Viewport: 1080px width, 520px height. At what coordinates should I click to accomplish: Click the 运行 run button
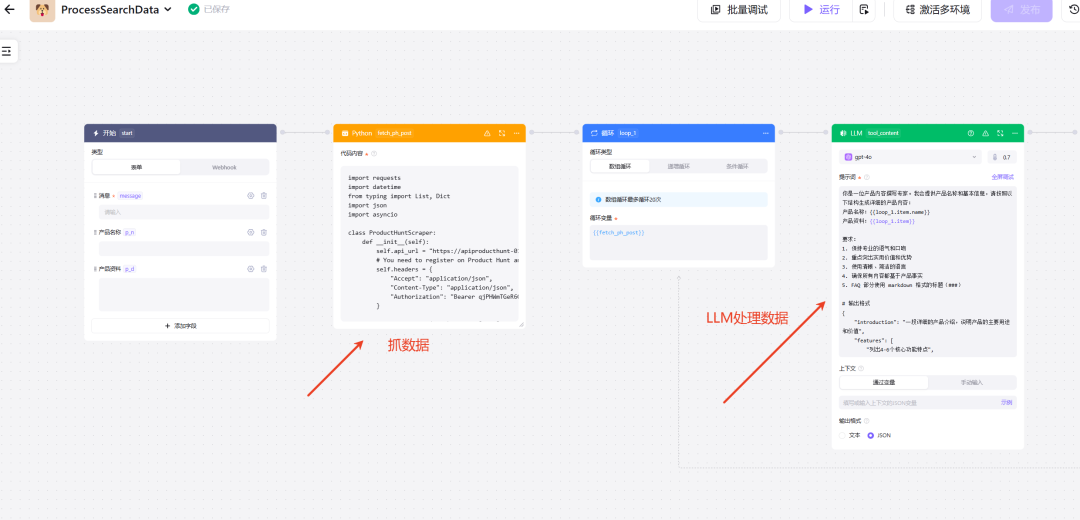coord(822,10)
